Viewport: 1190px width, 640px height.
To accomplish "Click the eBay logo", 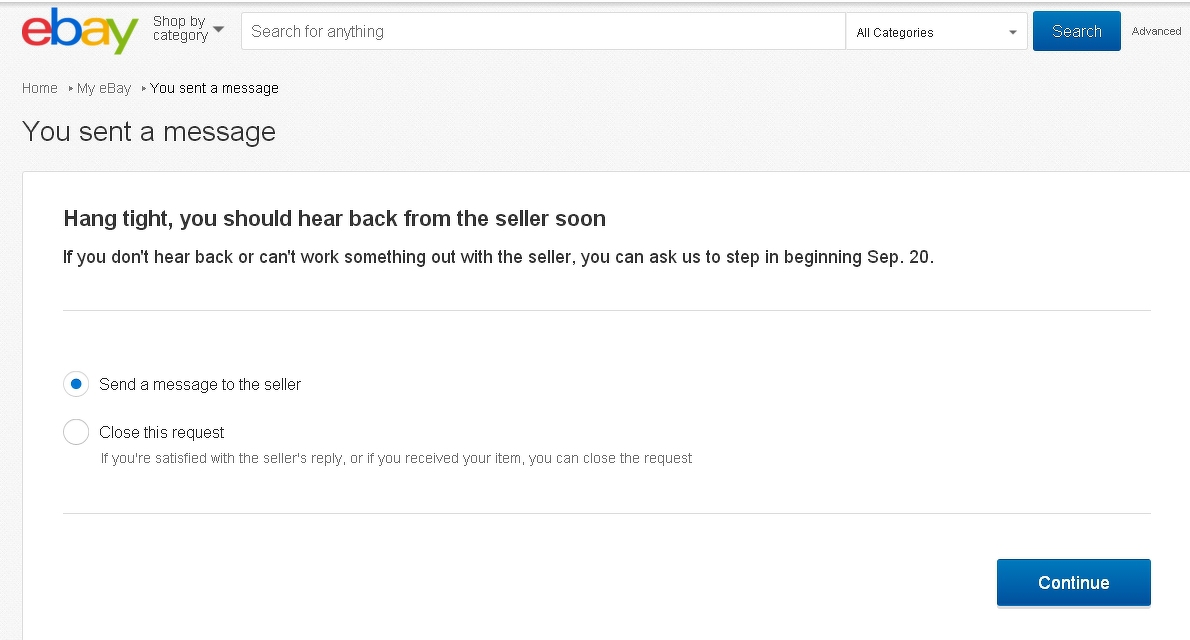I will (79, 31).
